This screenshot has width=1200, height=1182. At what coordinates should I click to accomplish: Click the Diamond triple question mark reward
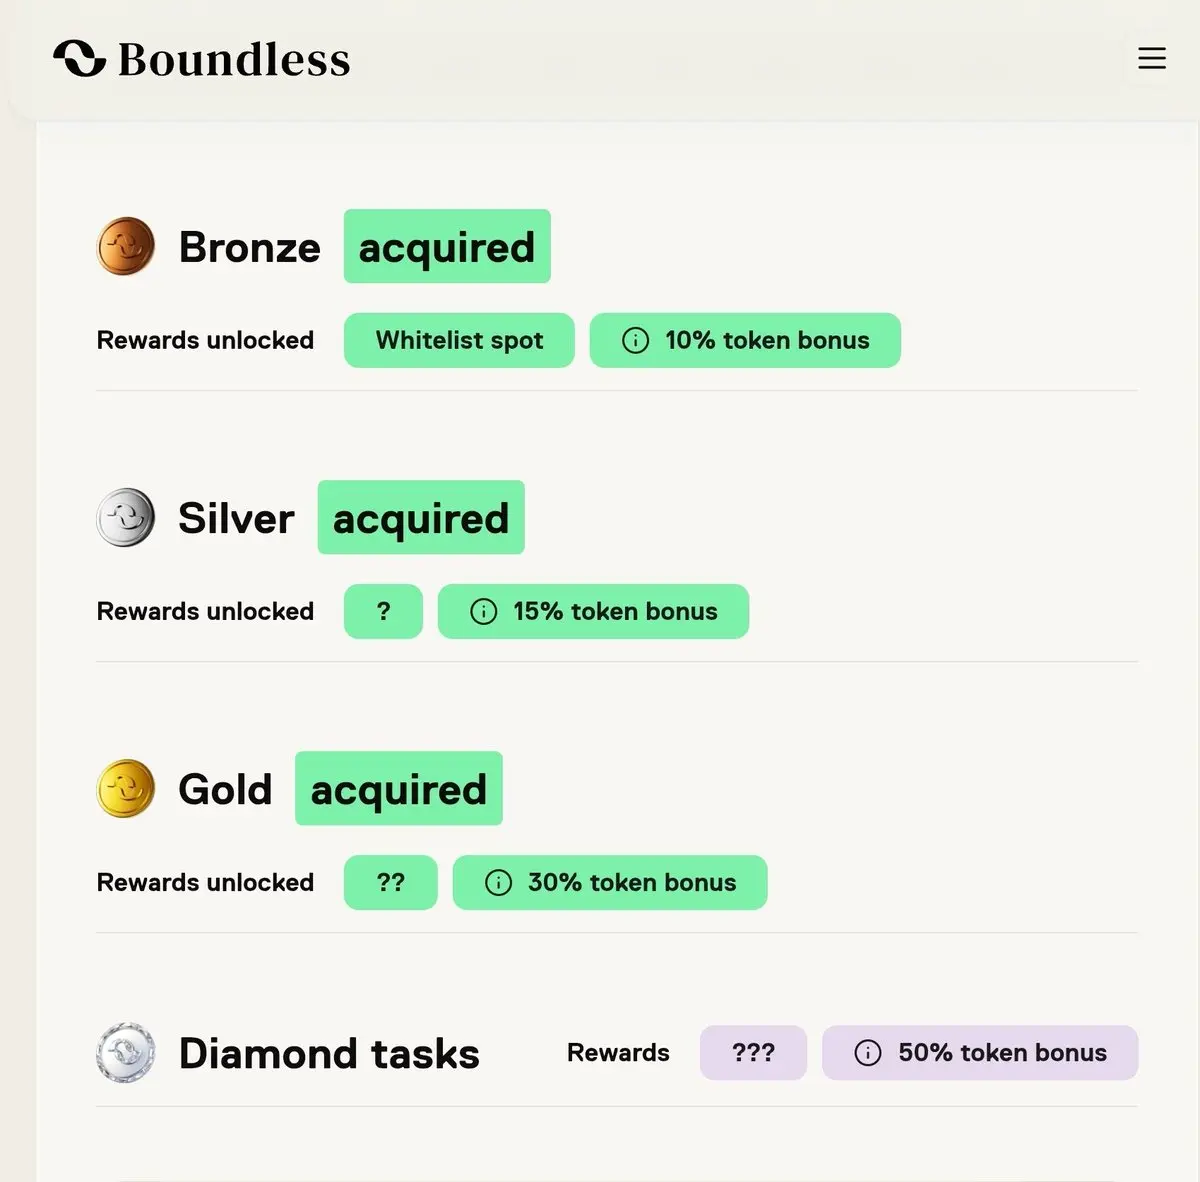pyautogui.click(x=753, y=1053)
